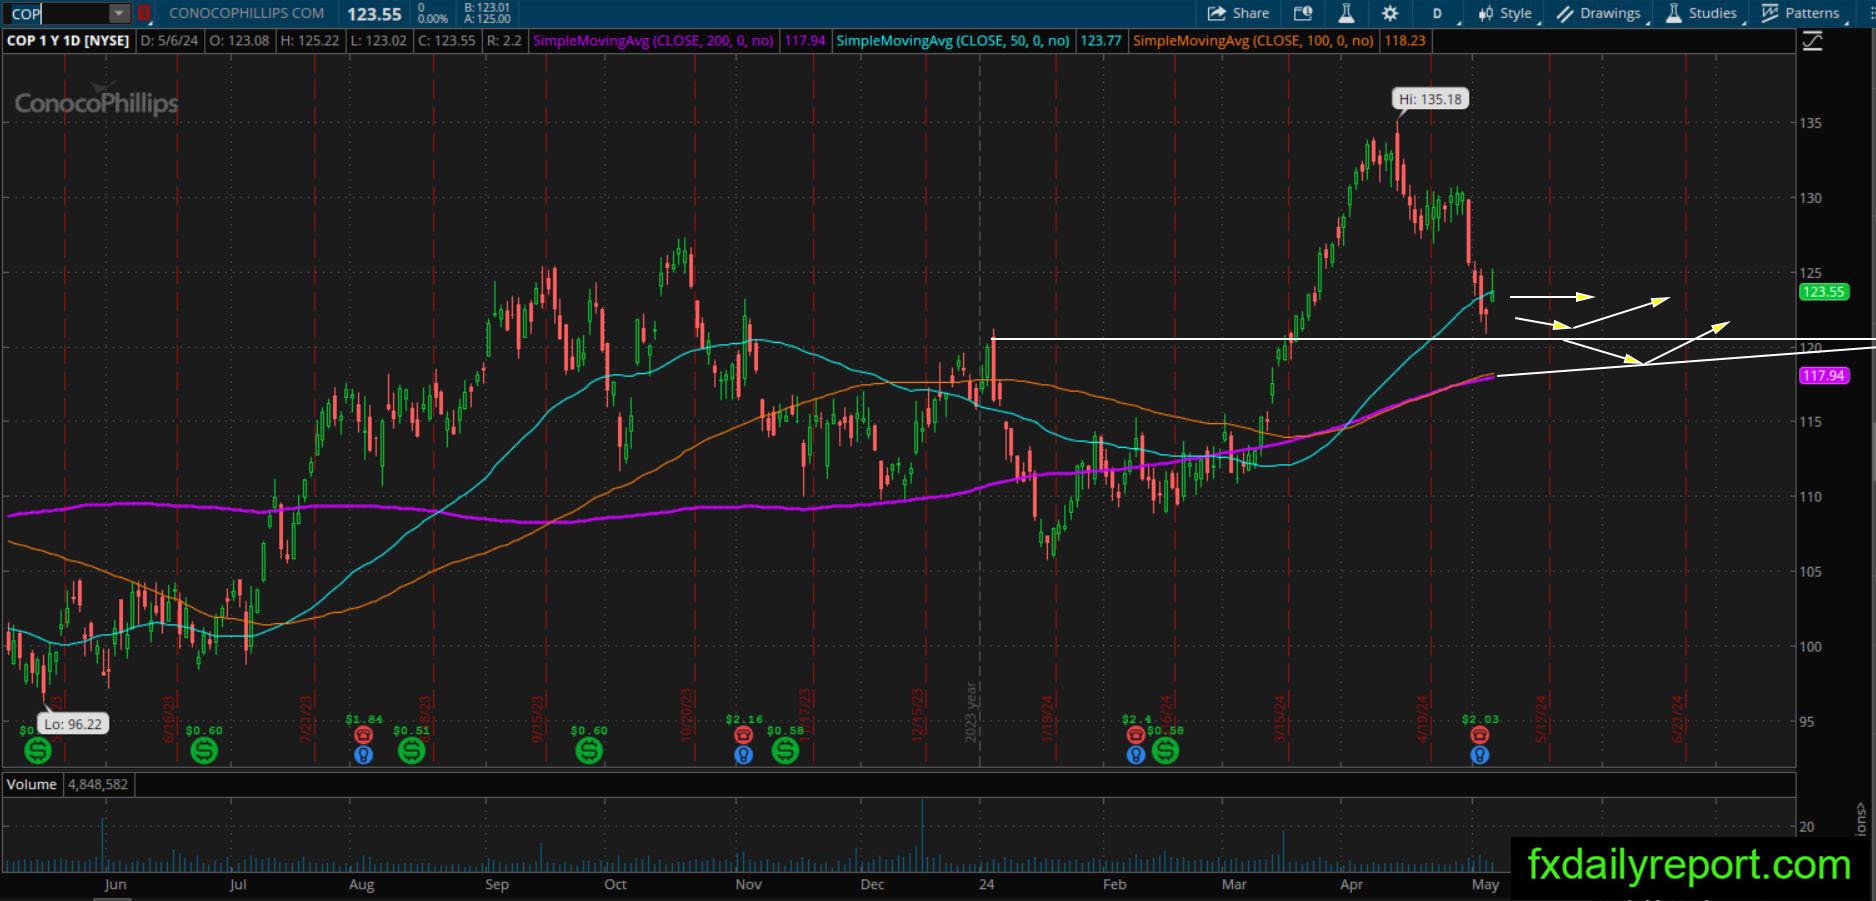Click the COP 1 Y 1D [NYSE] chart title
1876x901 pixels.
68,41
